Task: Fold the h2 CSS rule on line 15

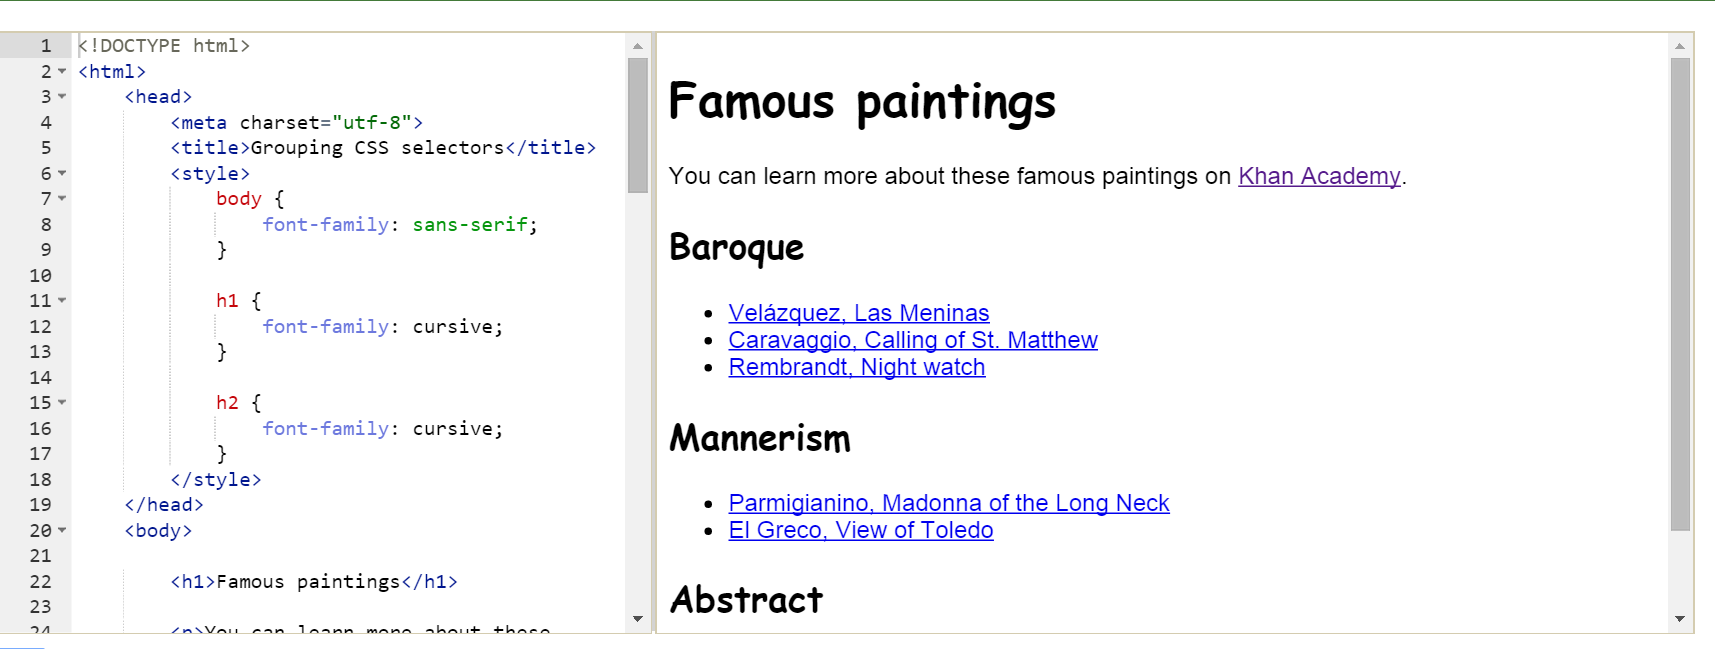Action: click(x=62, y=403)
